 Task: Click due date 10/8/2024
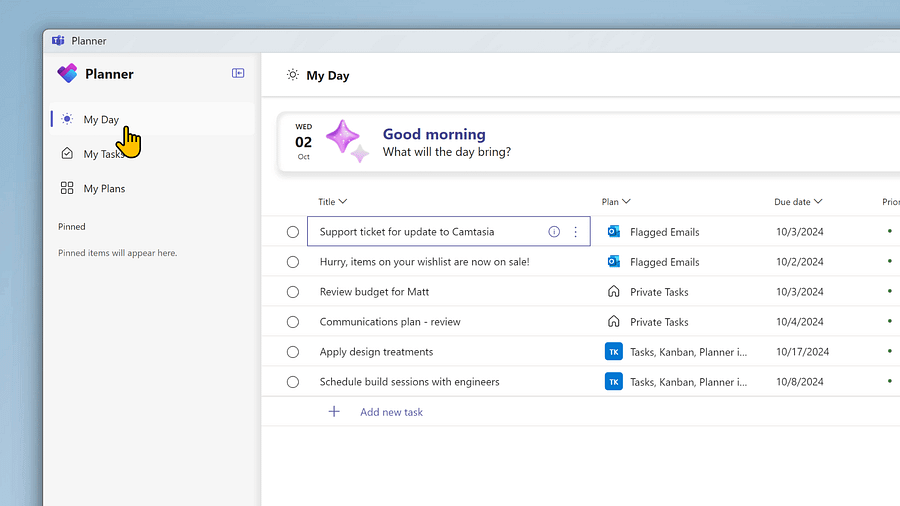pos(800,382)
